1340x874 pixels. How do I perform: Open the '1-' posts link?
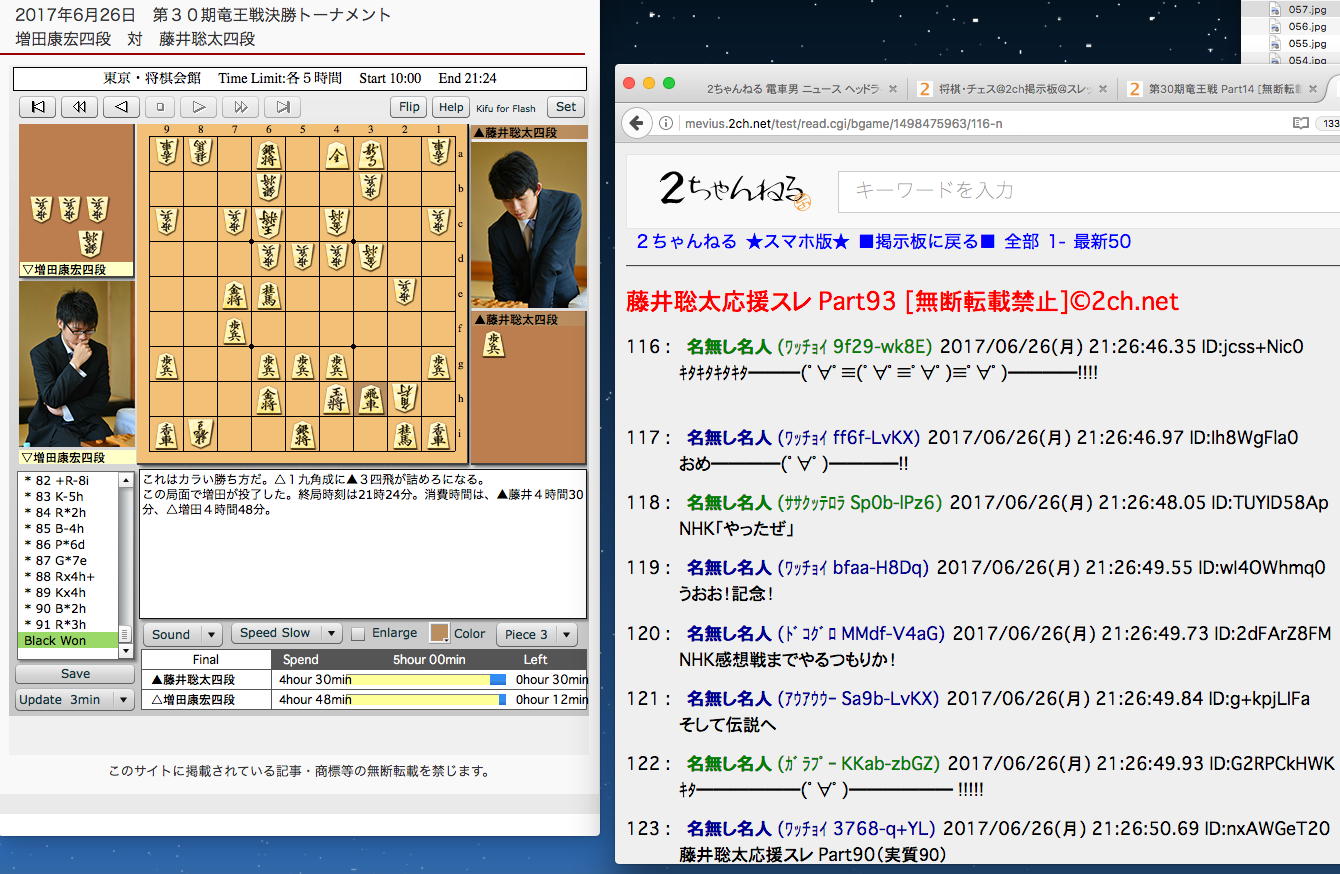pos(1057,242)
